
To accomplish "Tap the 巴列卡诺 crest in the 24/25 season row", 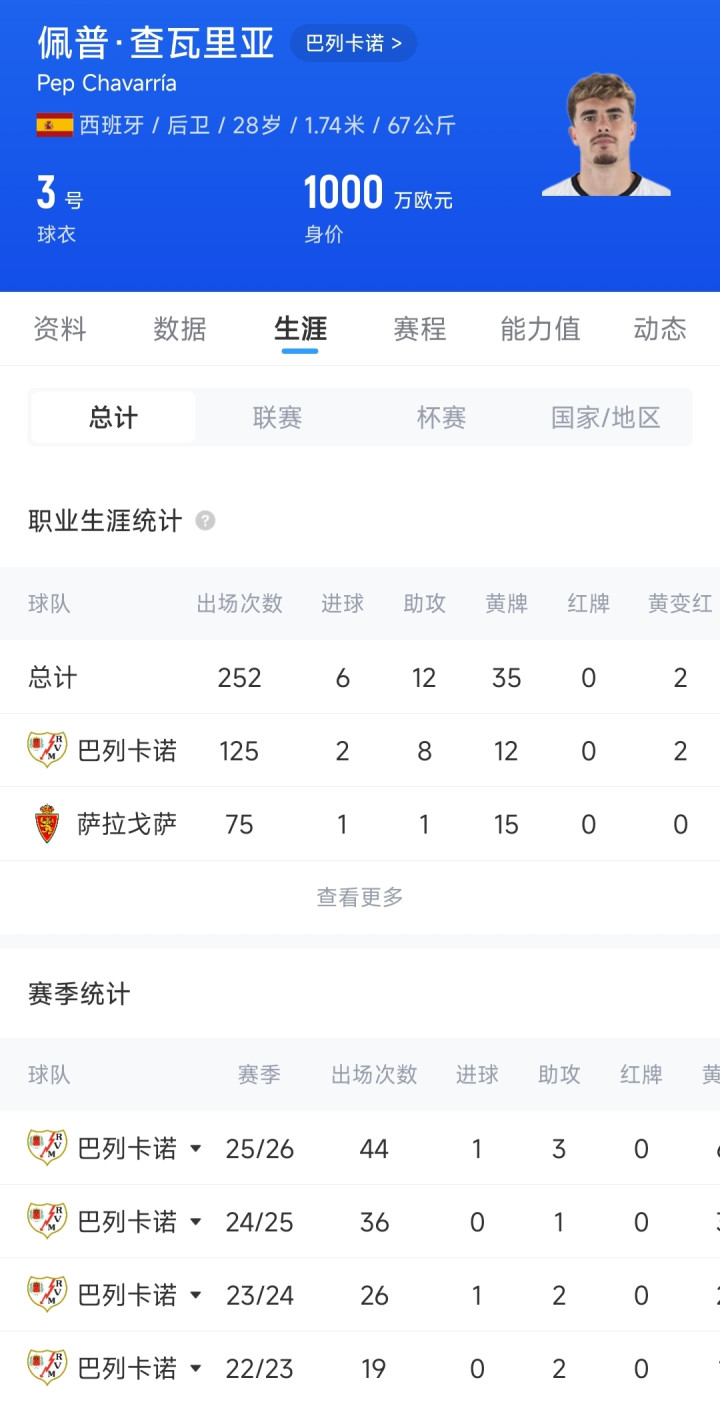I will tap(47, 1221).
